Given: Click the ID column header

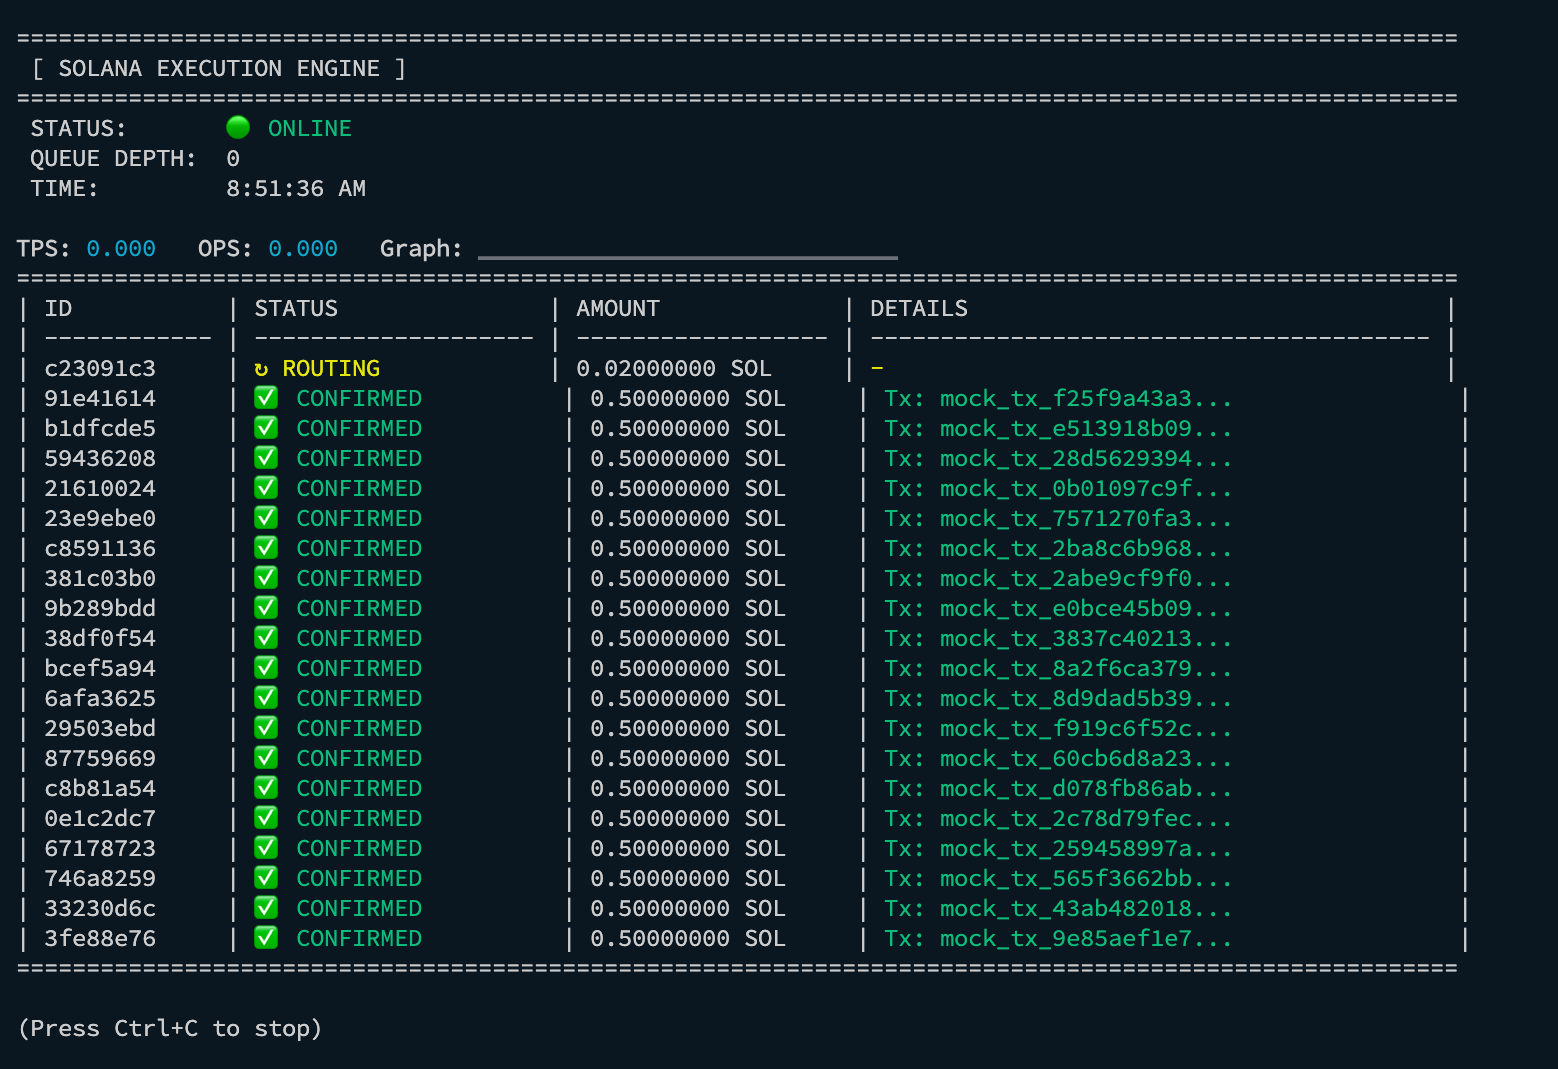Looking at the screenshot, I should tap(58, 308).
